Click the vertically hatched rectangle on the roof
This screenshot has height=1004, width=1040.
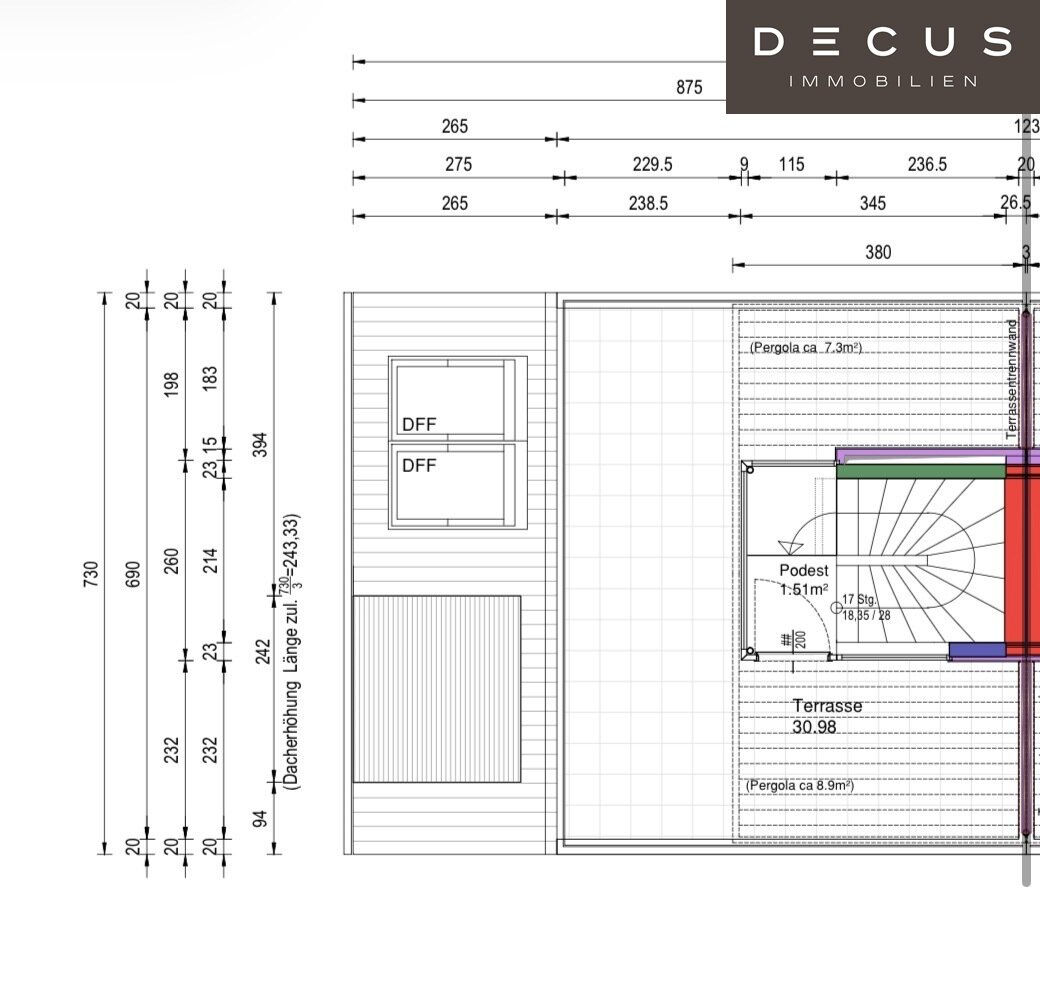point(436,688)
